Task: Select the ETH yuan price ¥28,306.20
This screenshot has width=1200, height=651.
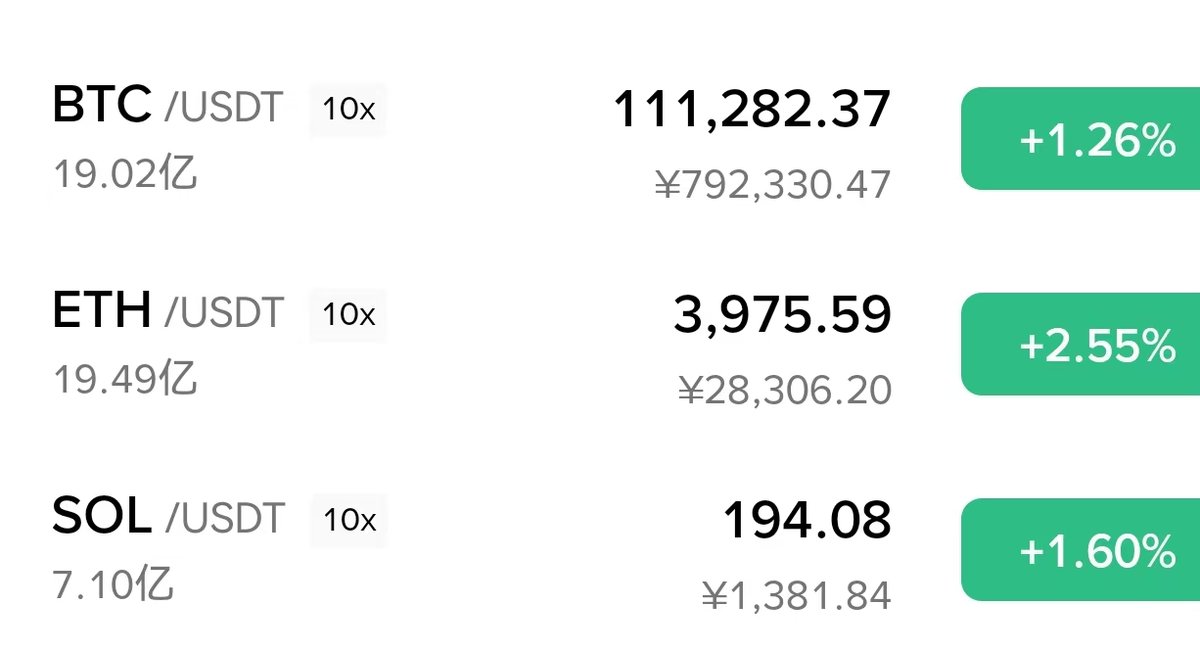Action: click(x=784, y=390)
